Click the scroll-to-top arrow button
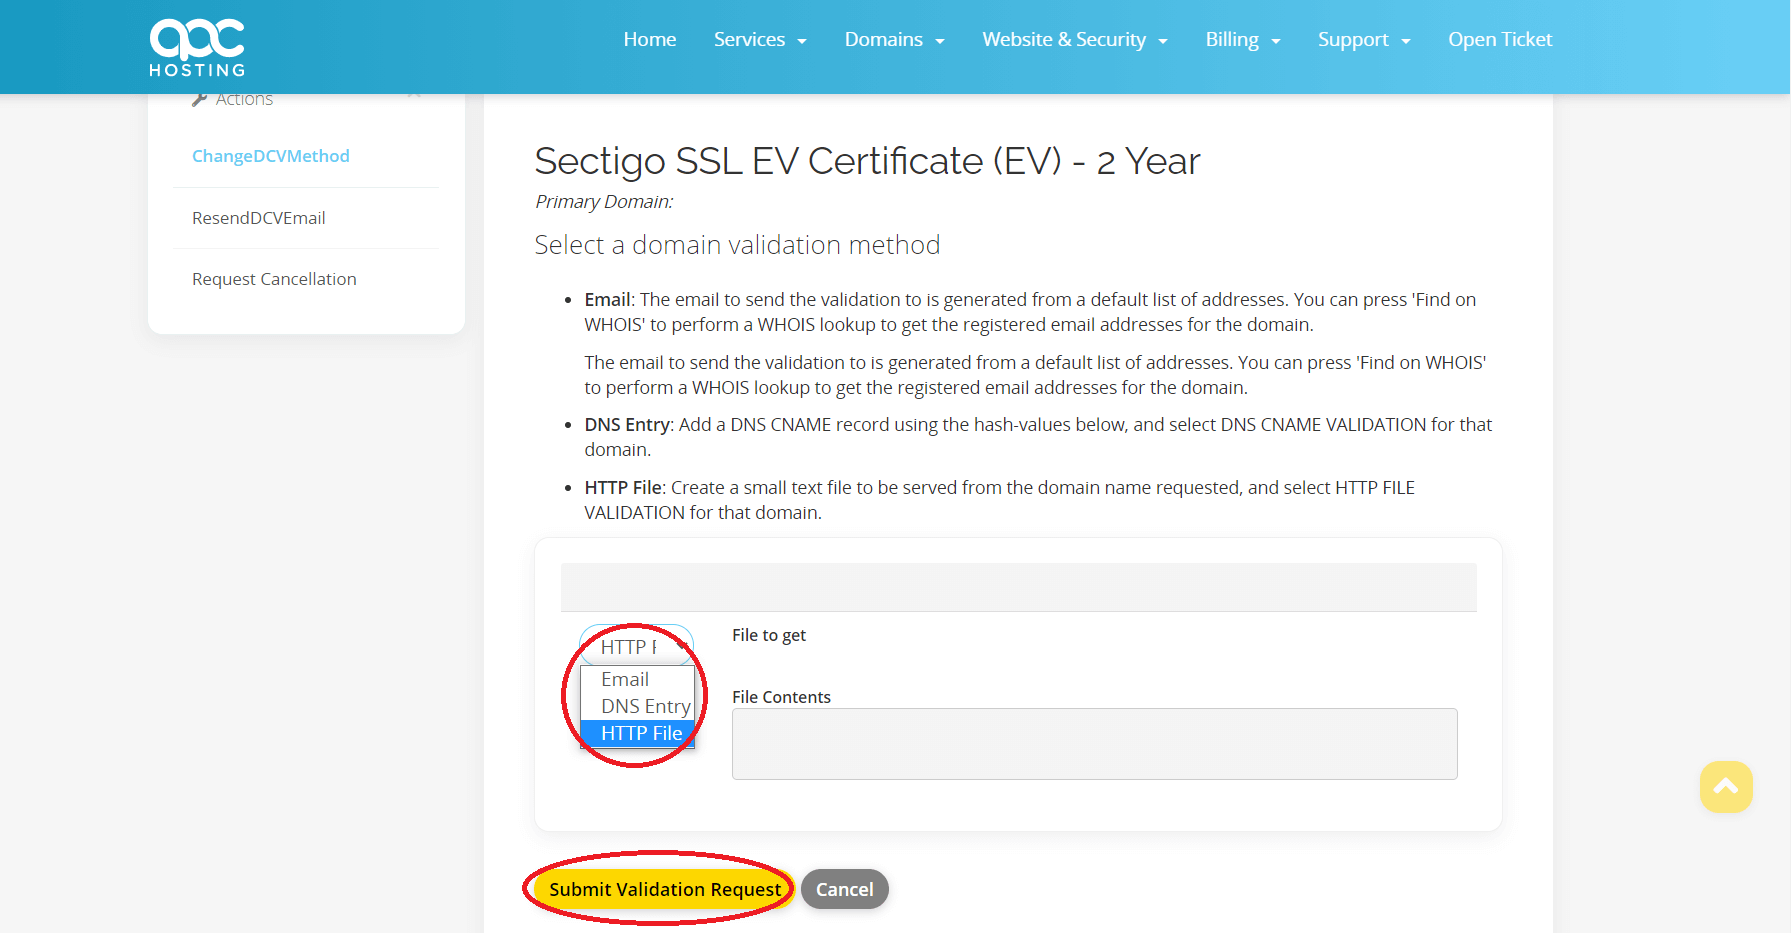Viewport: 1791px width, 933px height. tap(1726, 787)
